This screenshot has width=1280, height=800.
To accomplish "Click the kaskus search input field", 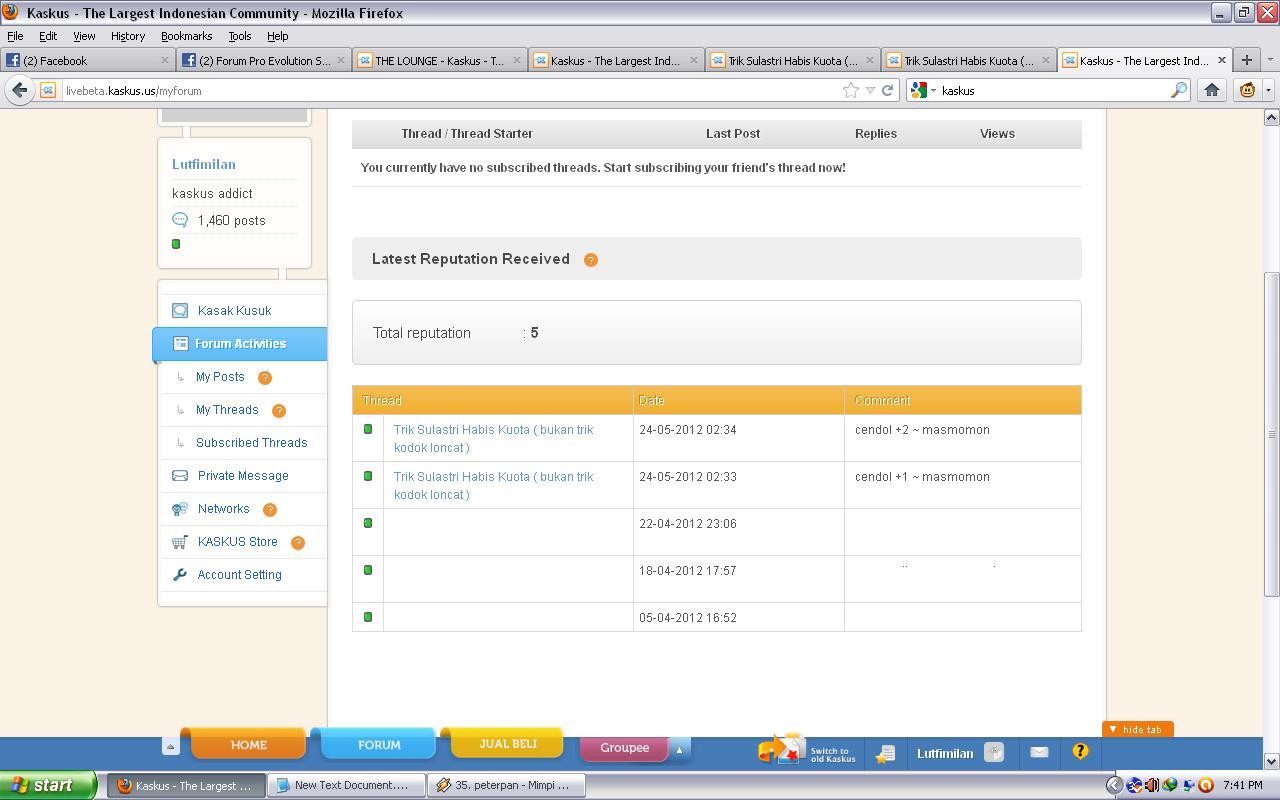I will point(1053,90).
